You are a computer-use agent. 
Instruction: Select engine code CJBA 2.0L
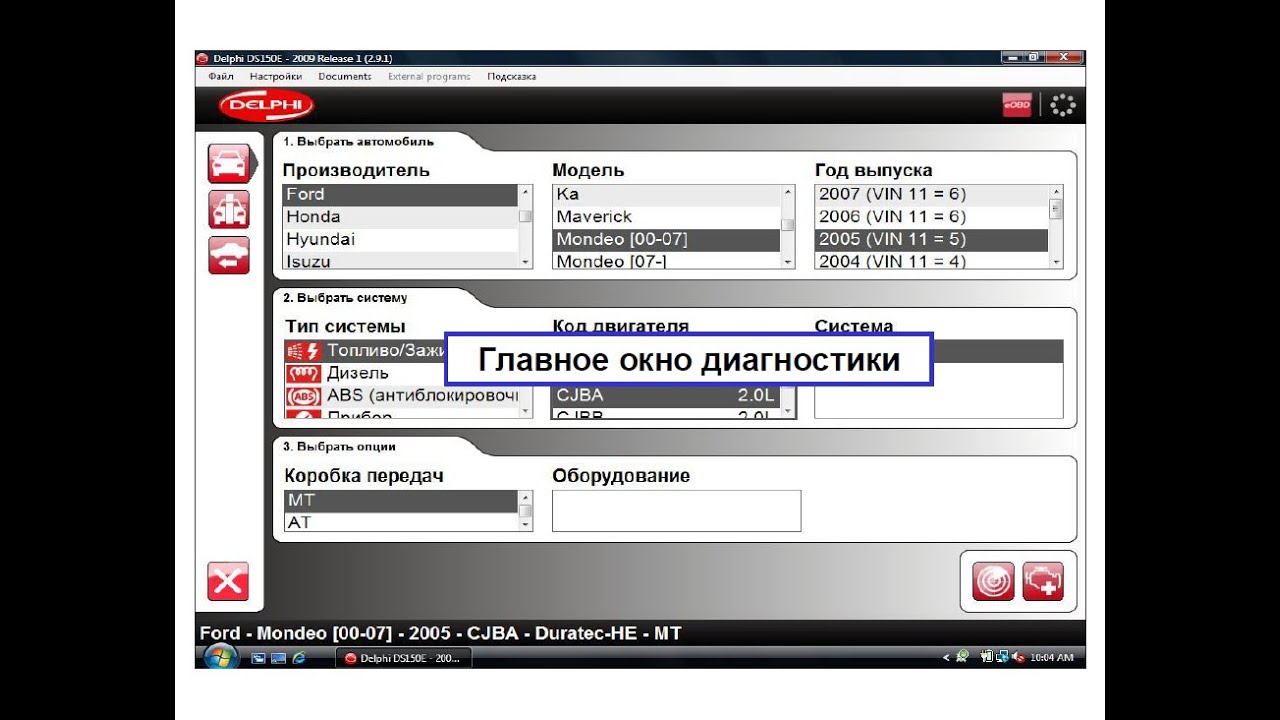coord(666,395)
